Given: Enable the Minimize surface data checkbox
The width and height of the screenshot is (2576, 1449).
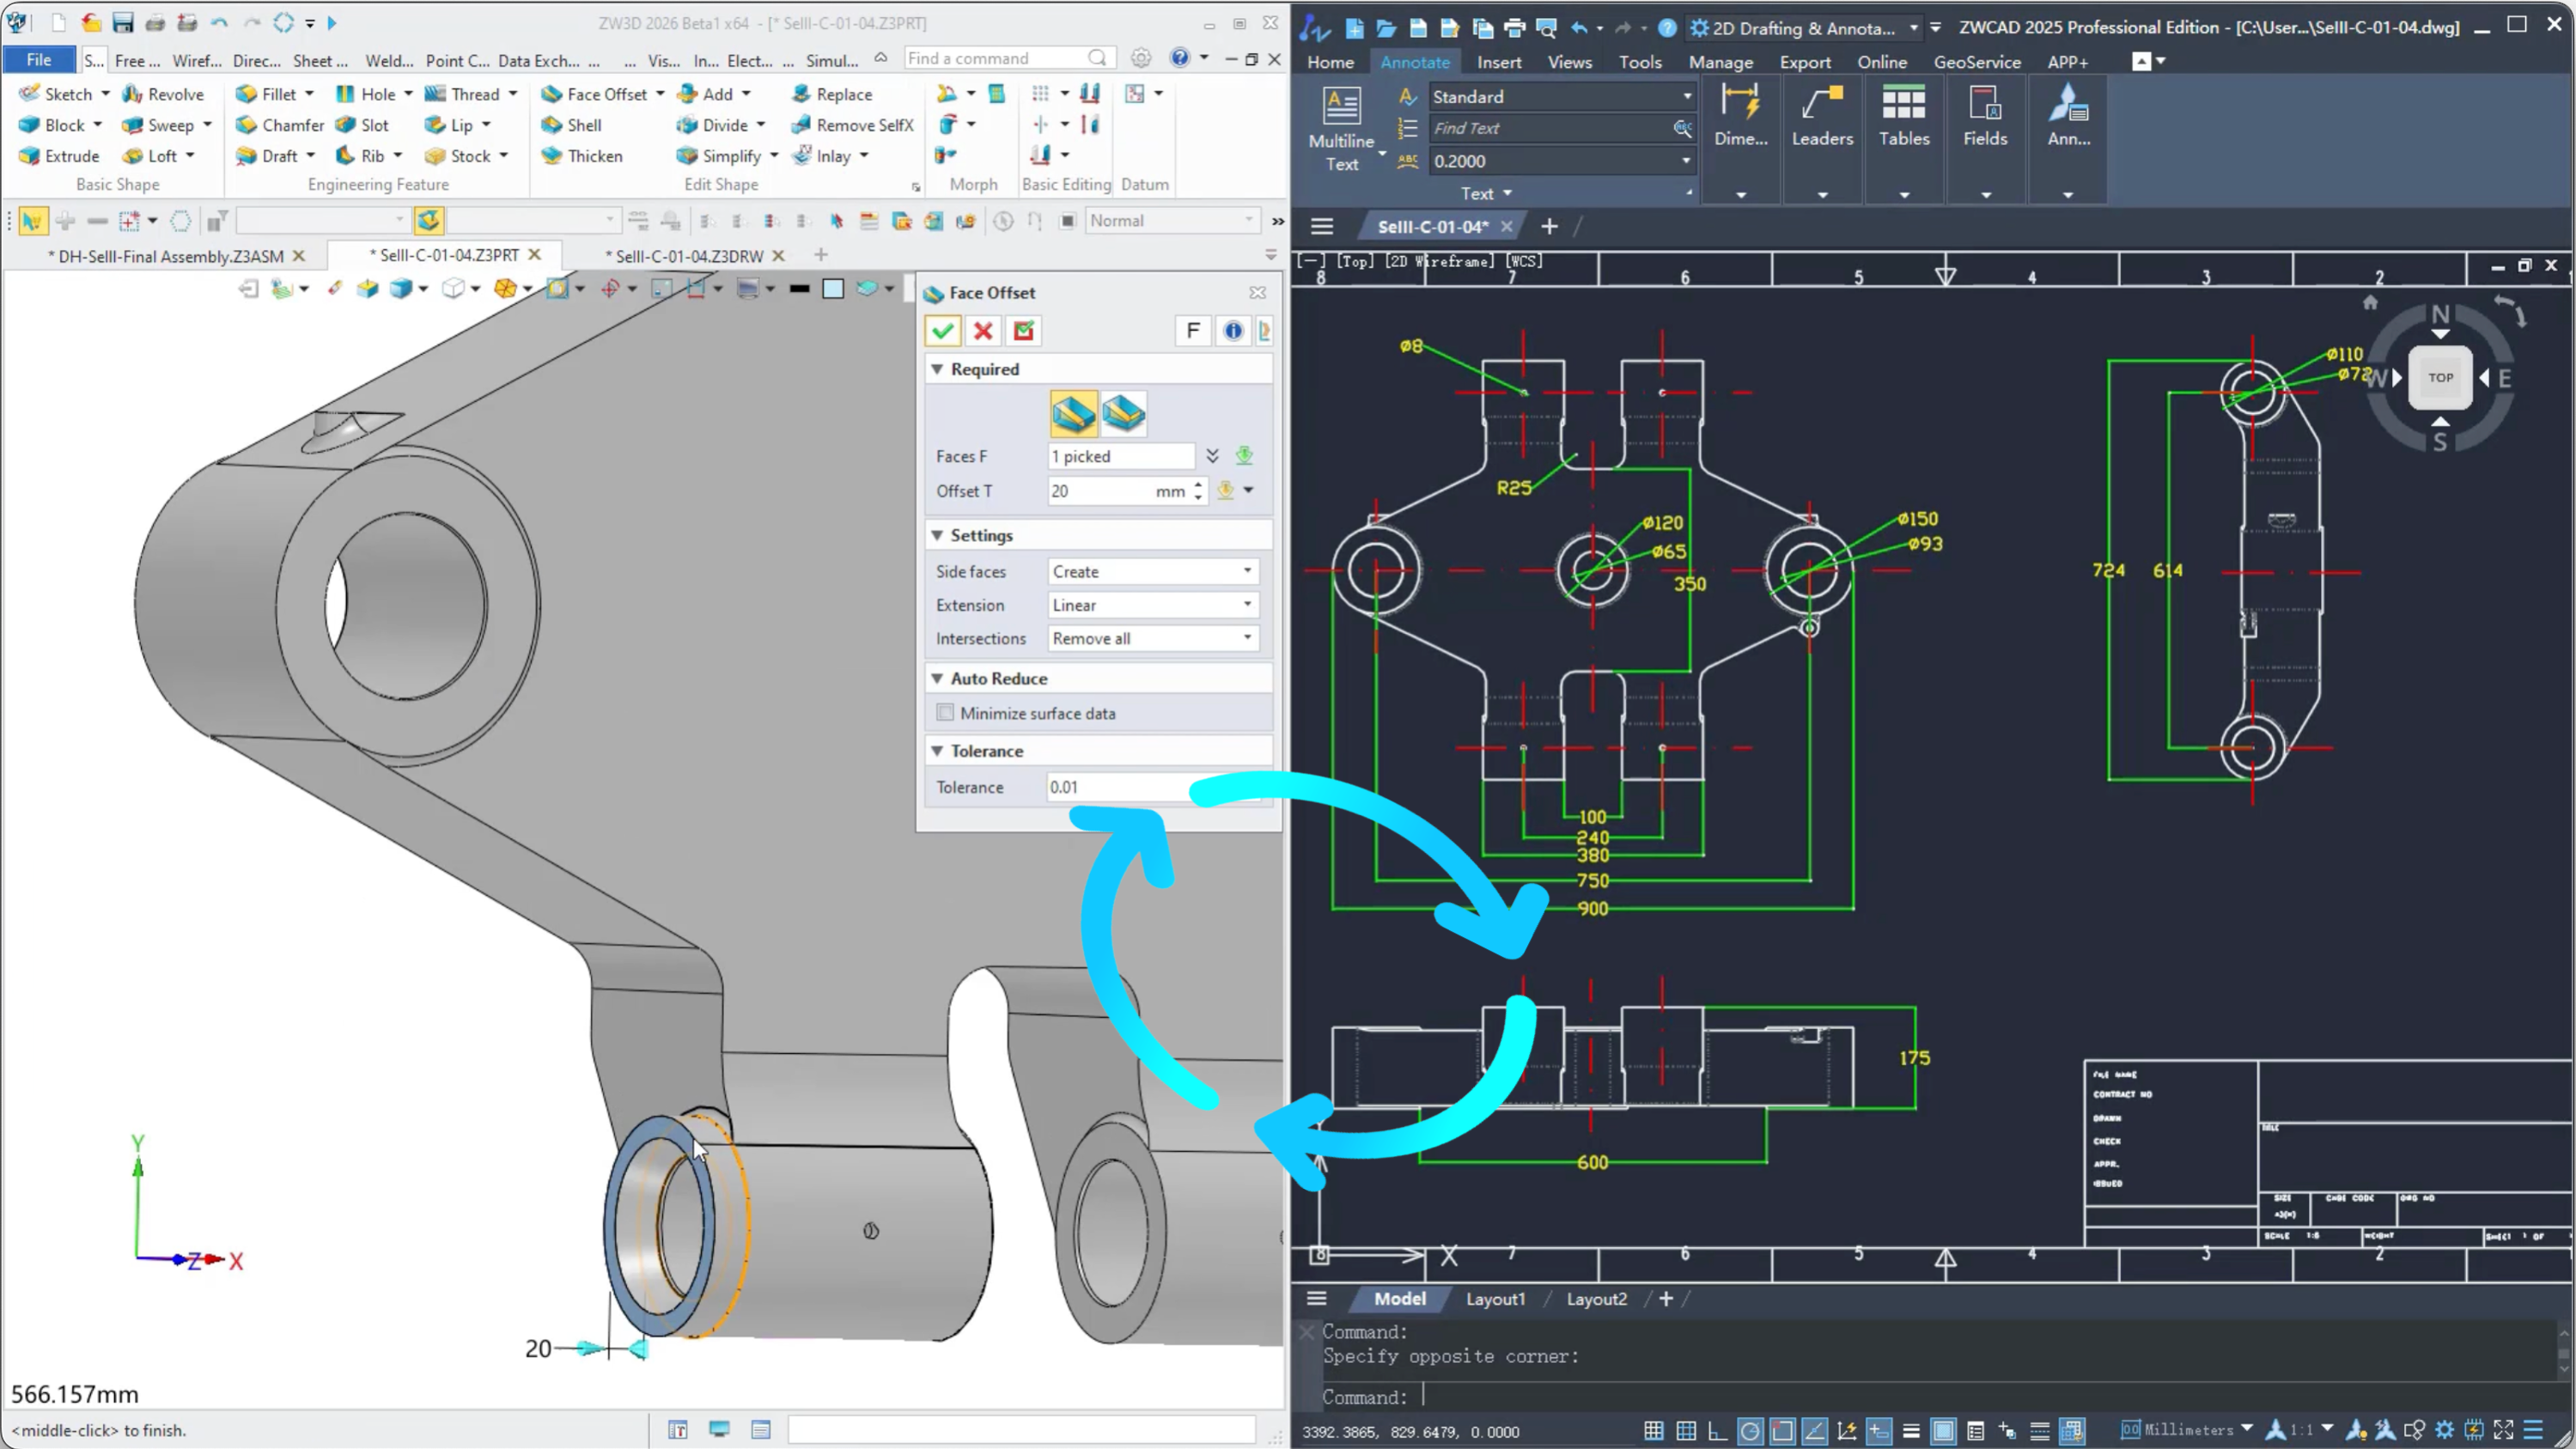Looking at the screenshot, I should (945, 713).
